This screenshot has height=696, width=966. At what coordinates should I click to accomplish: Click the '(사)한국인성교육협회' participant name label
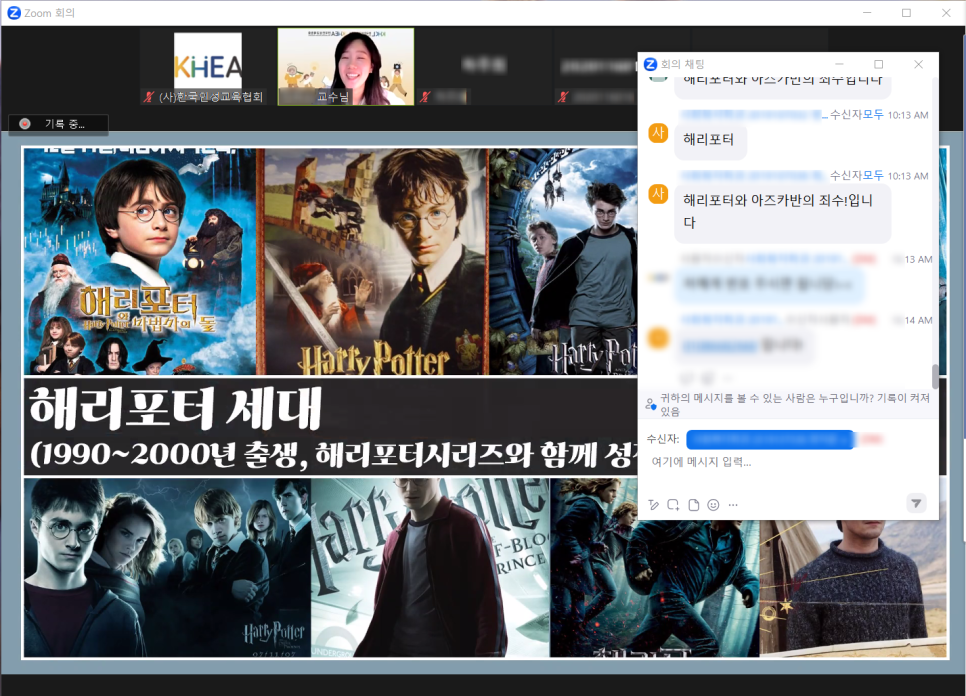(211, 97)
